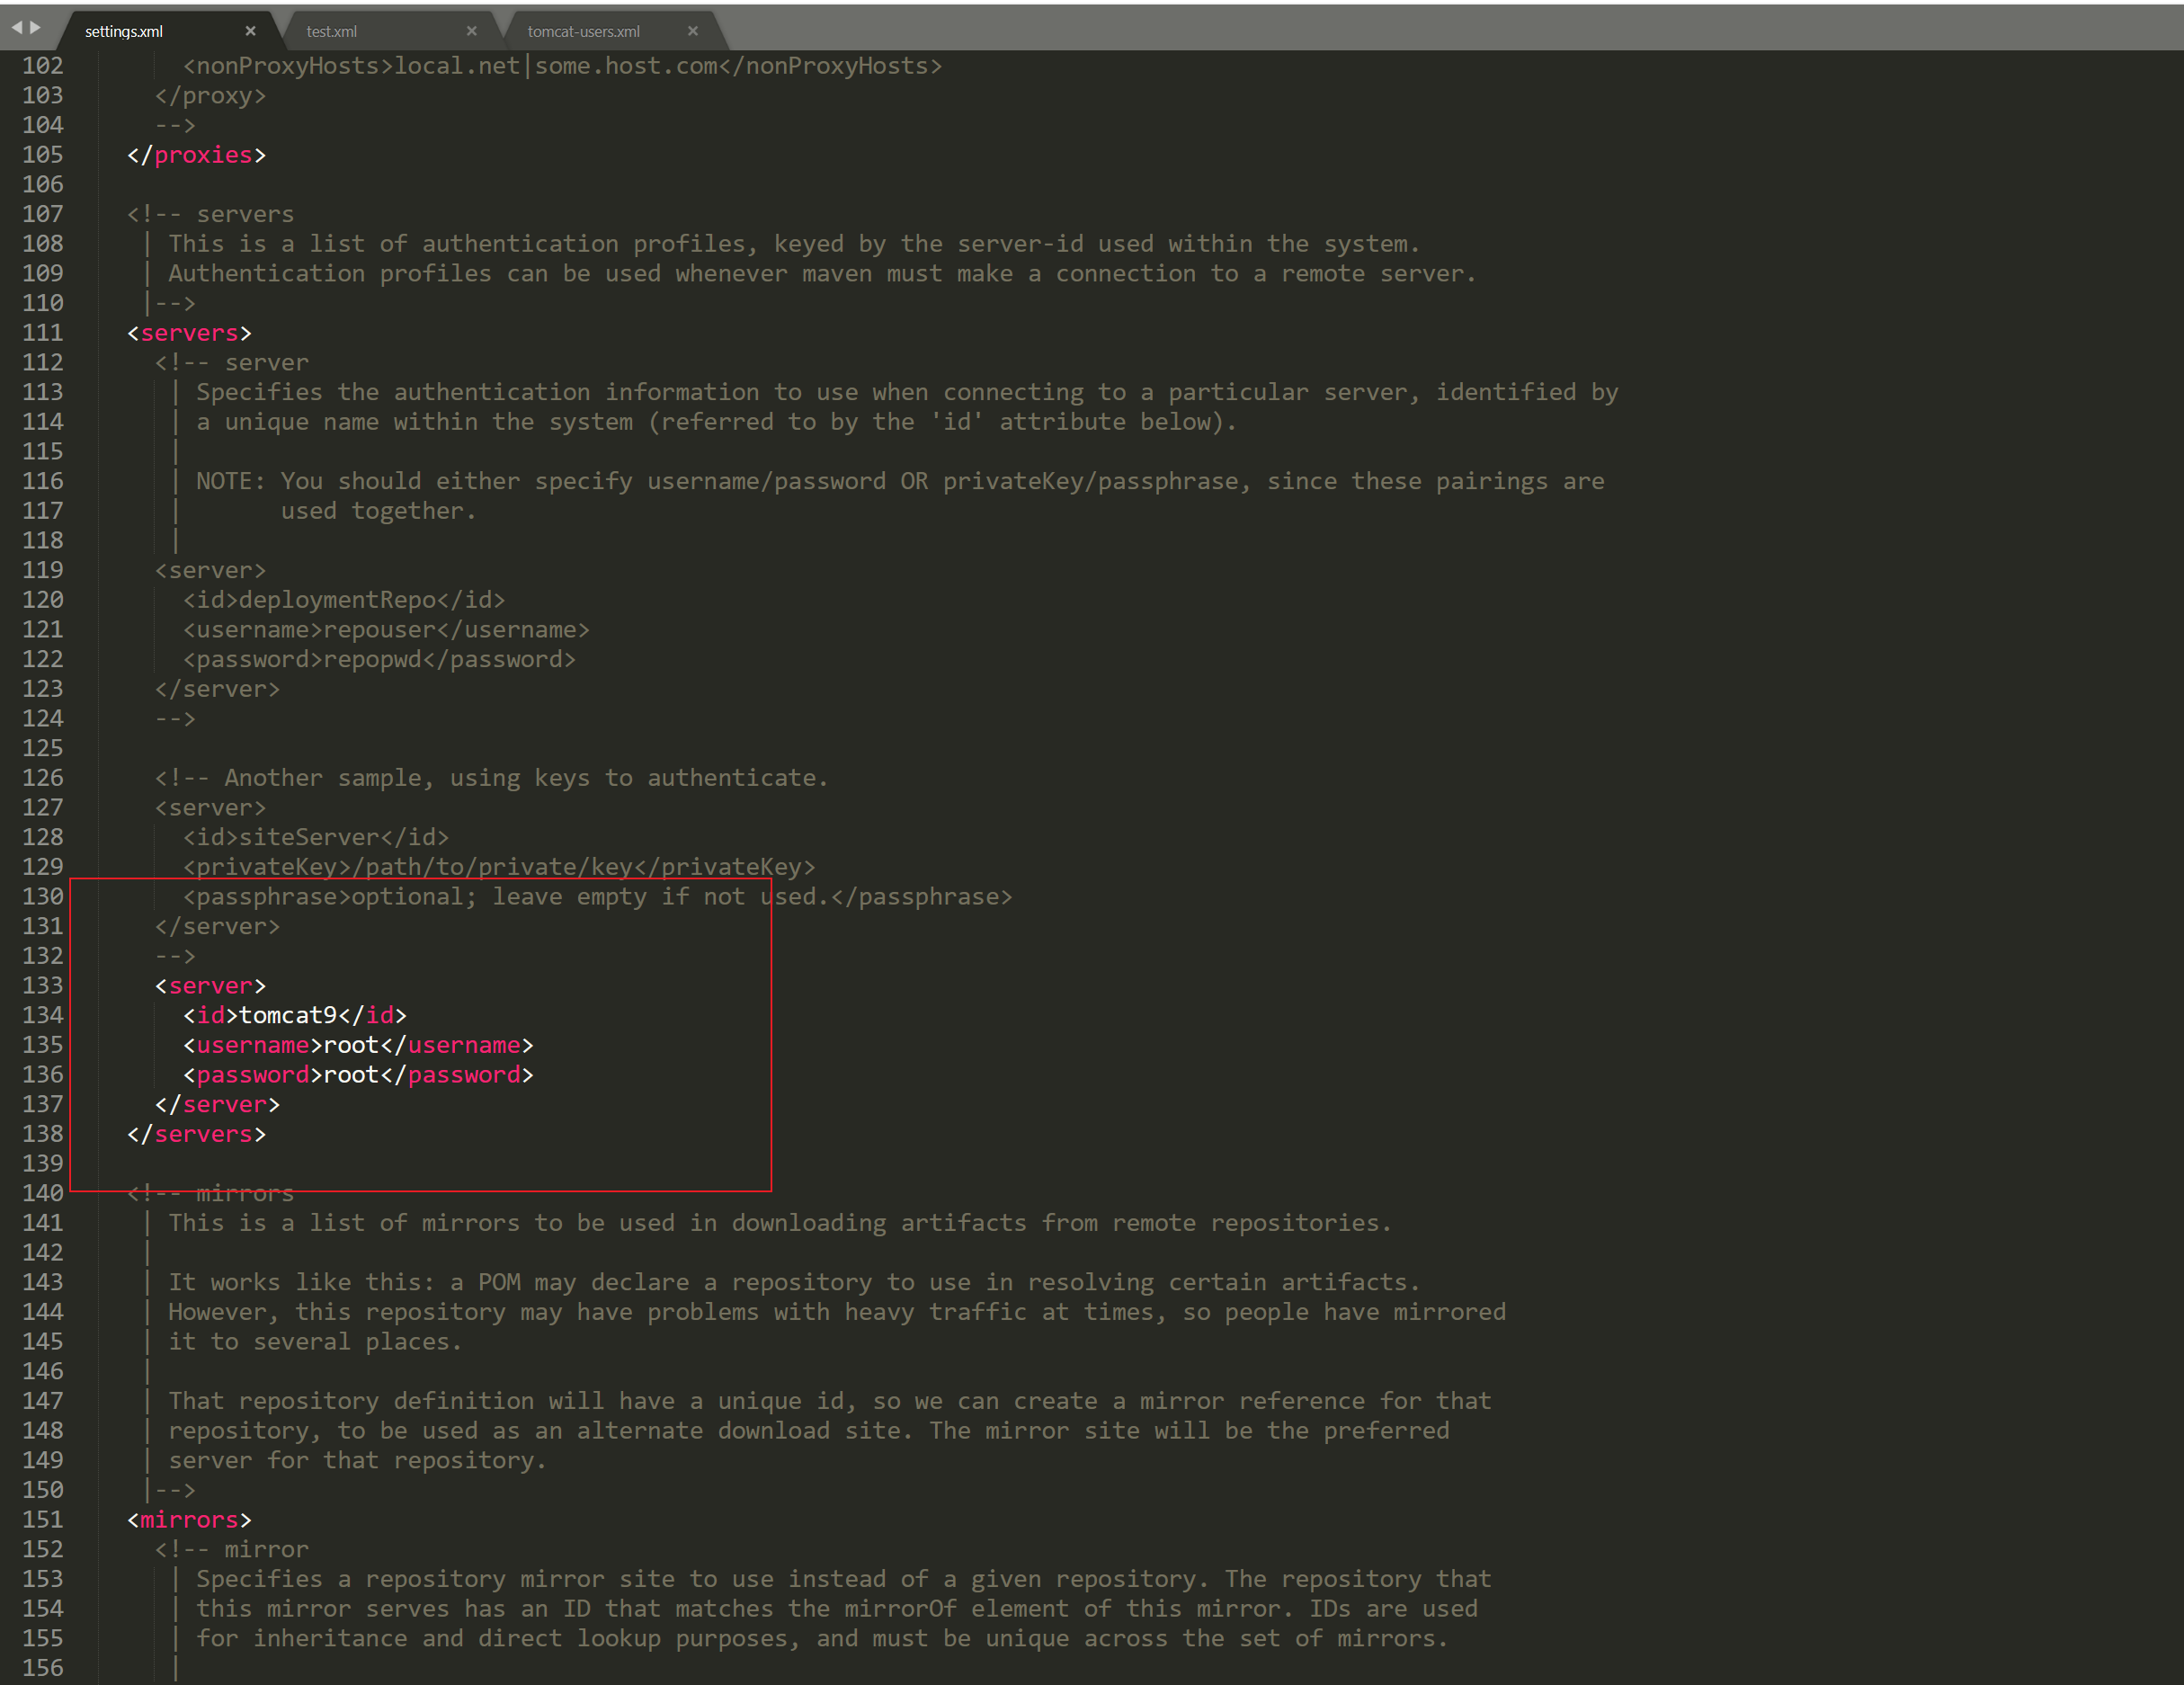Click the deploymentRepo id text
Image resolution: width=2184 pixels, height=1685 pixels.
coord(337,599)
